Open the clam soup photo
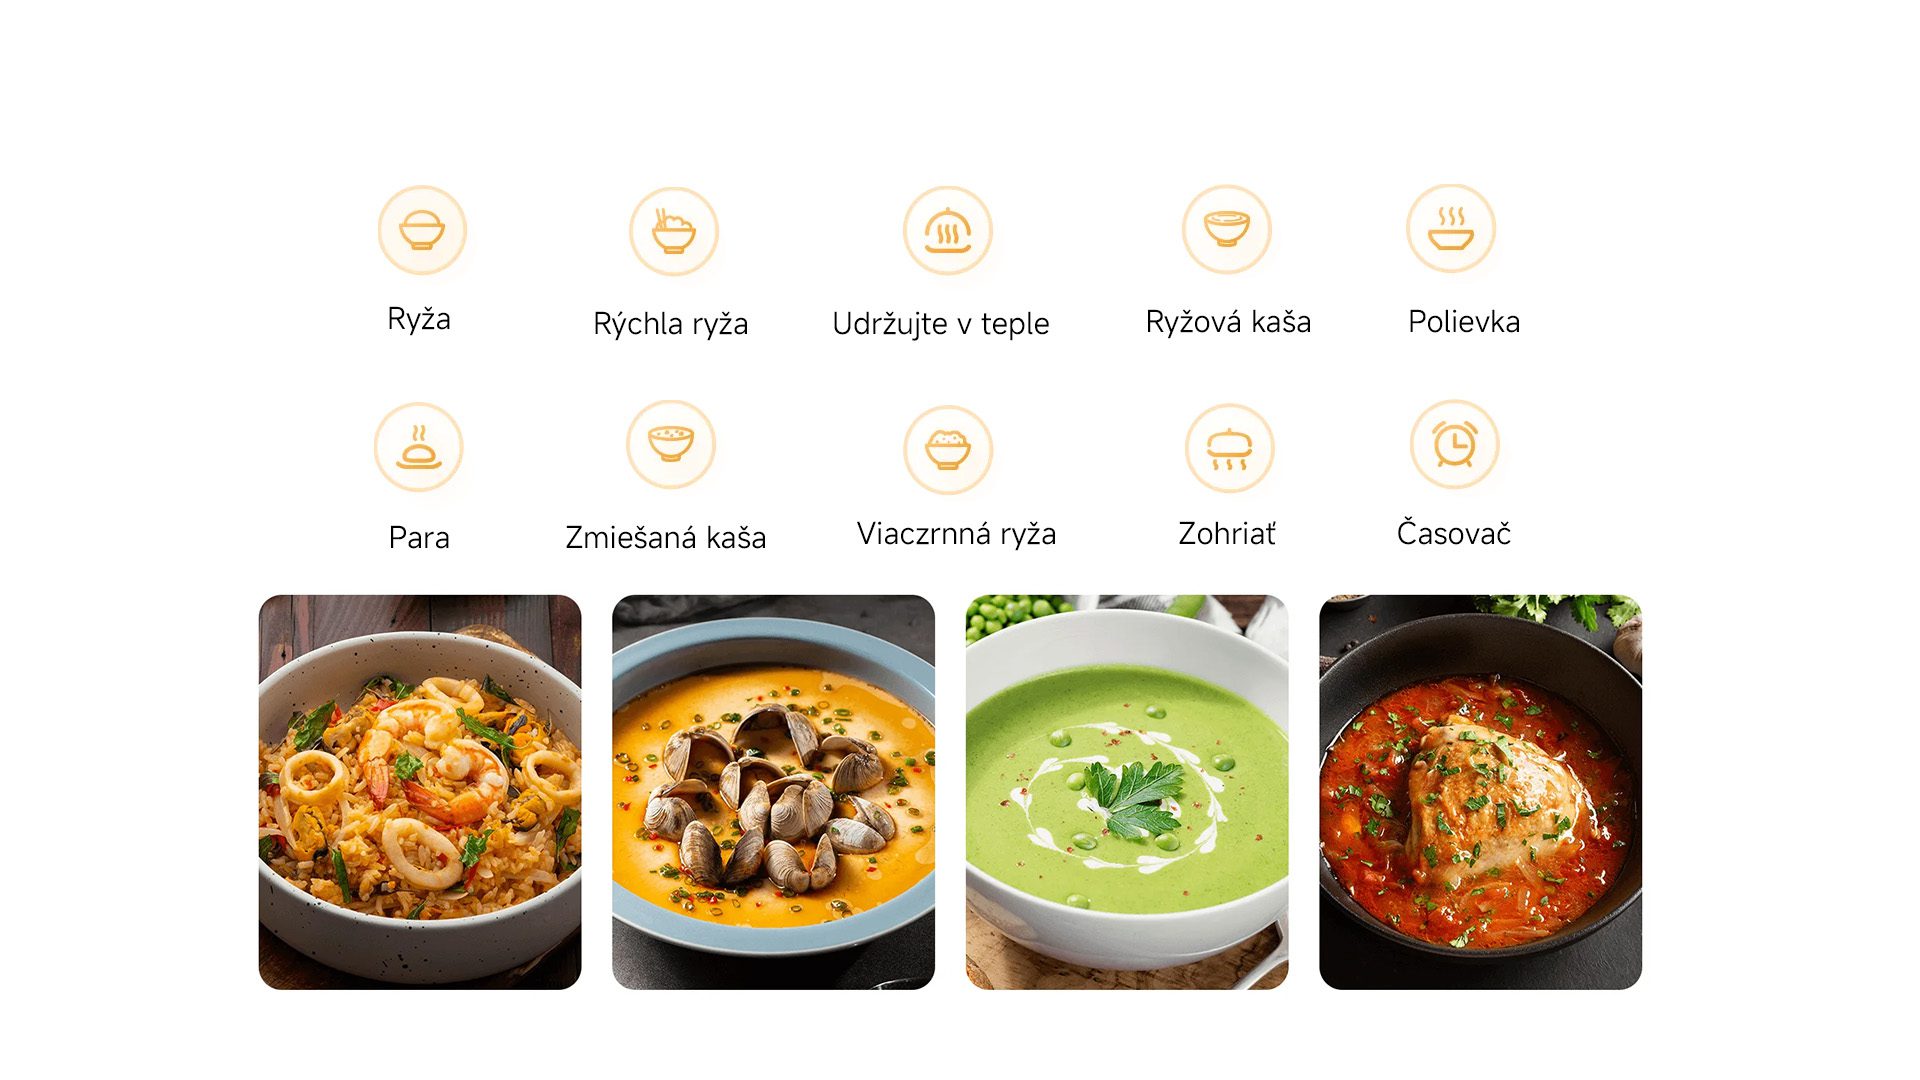Image resolution: width=1920 pixels, height=1080 pixels. pos(773,792)
